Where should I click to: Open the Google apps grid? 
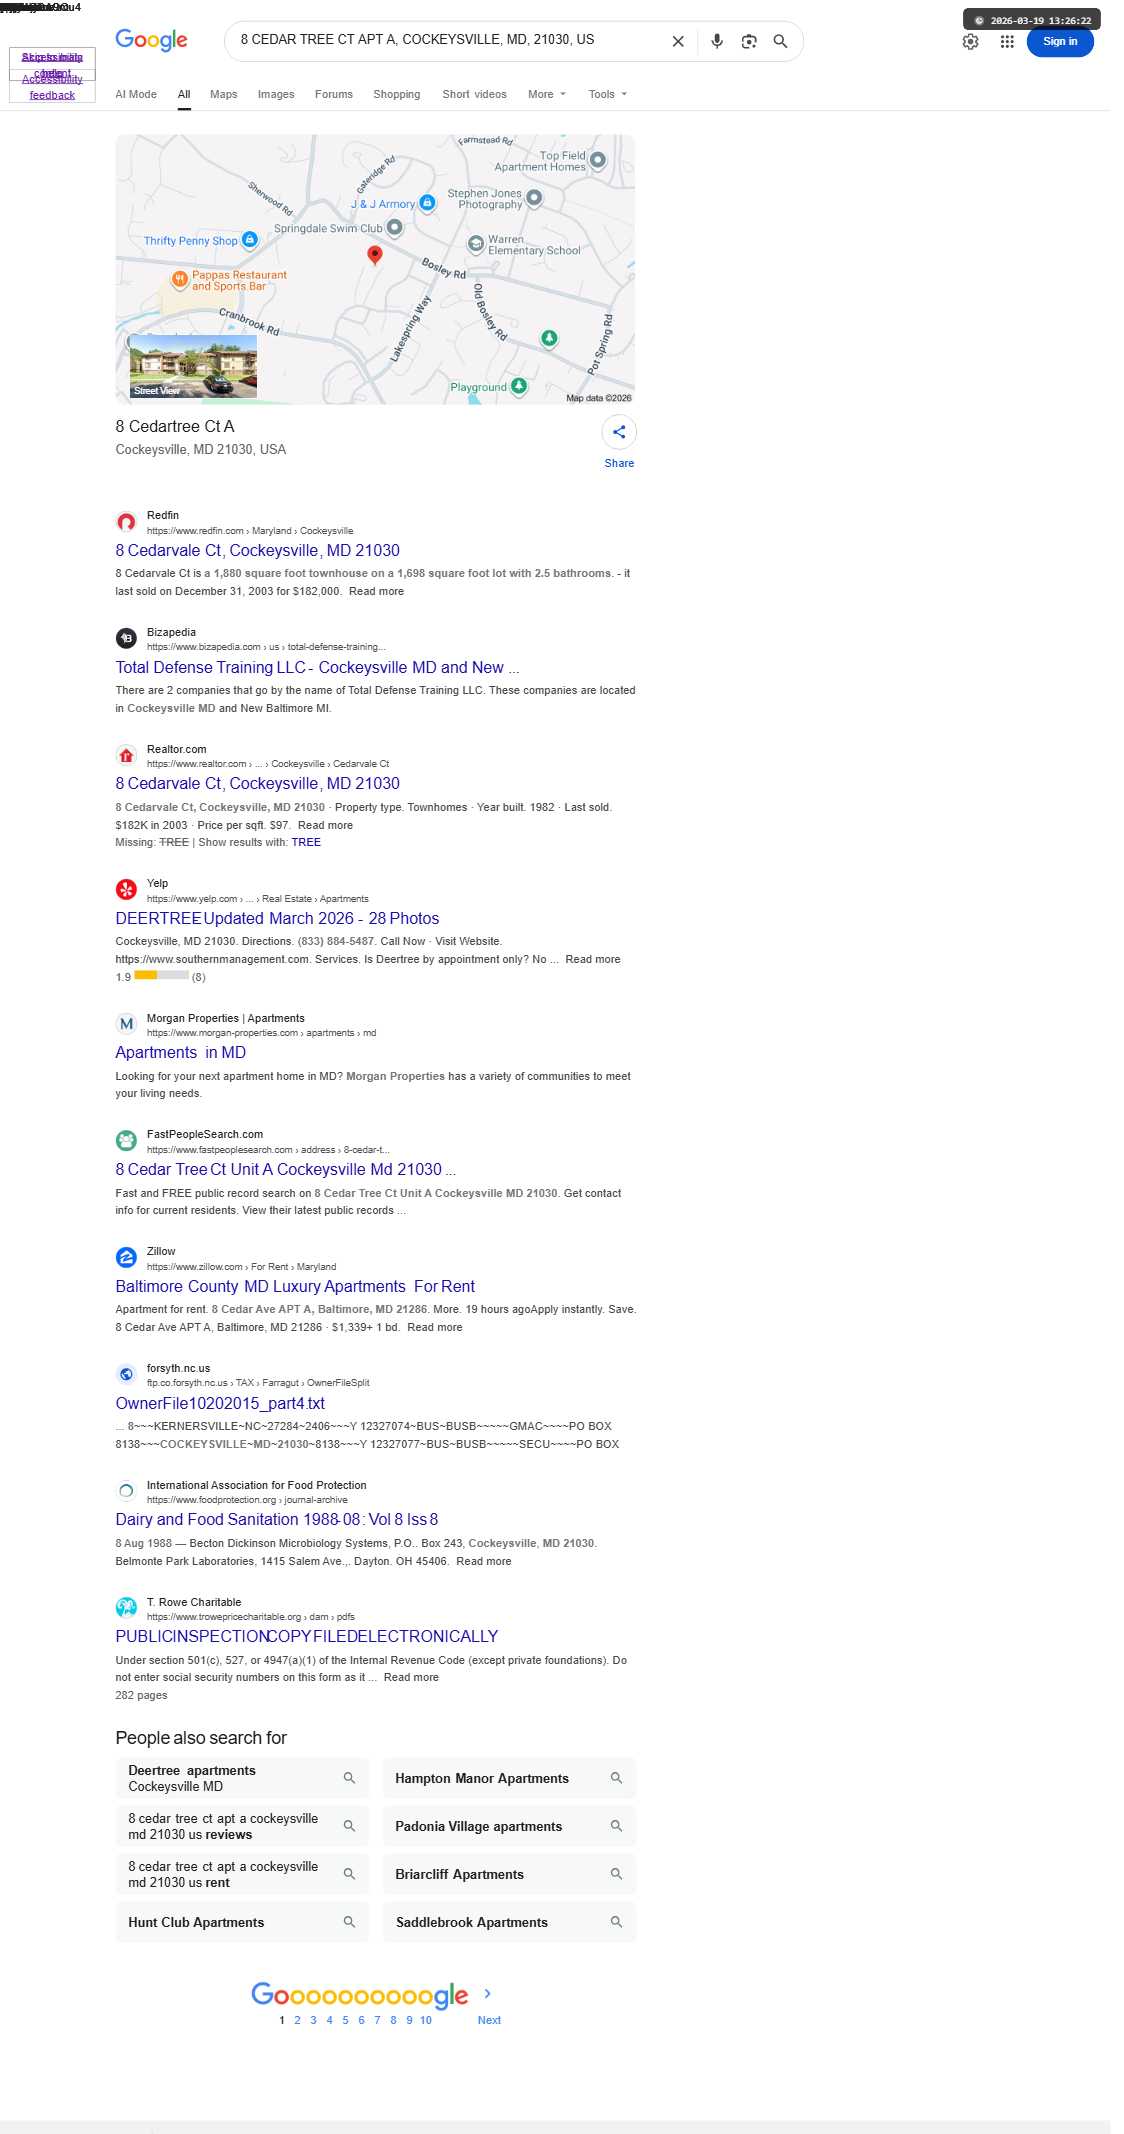point(1007,42)
